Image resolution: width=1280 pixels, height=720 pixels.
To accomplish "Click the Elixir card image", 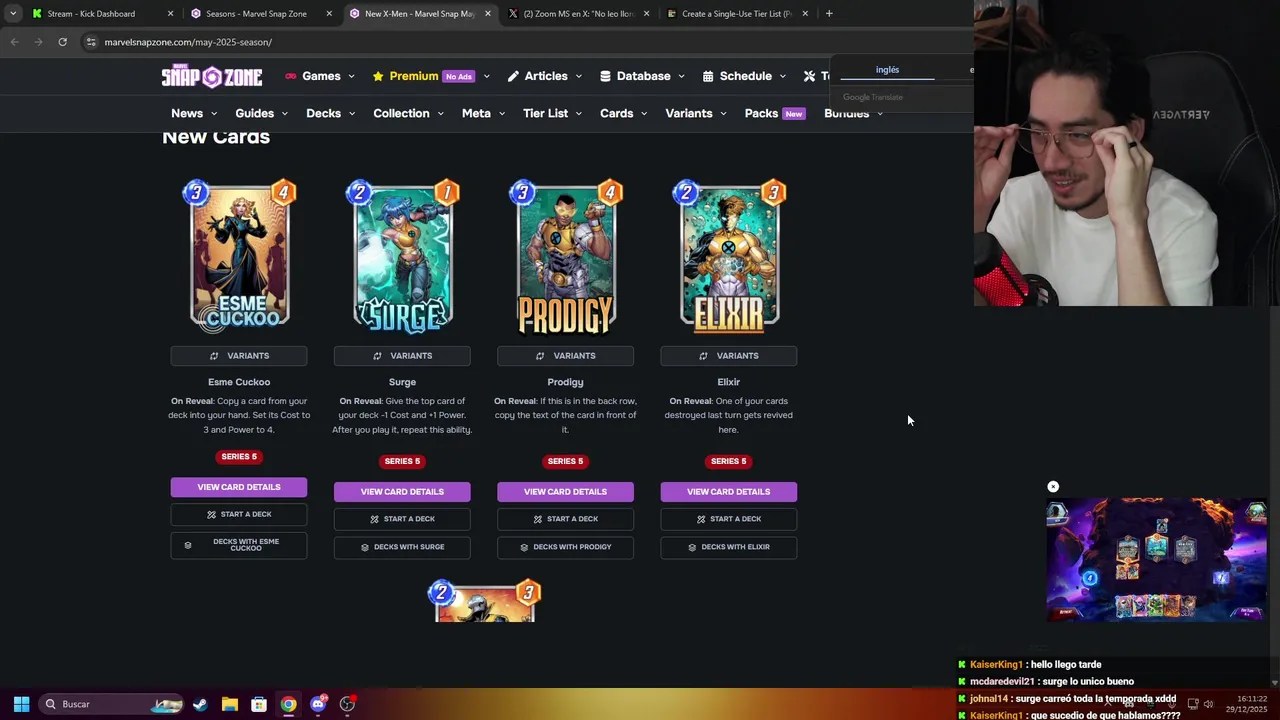I will coord(728,256).
